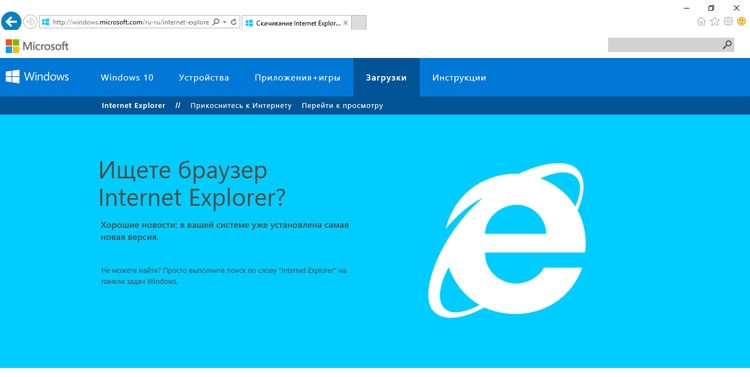Screen dimensions: 750x377
Task: Click the large Internet Explorer logo
Action: 507,240
